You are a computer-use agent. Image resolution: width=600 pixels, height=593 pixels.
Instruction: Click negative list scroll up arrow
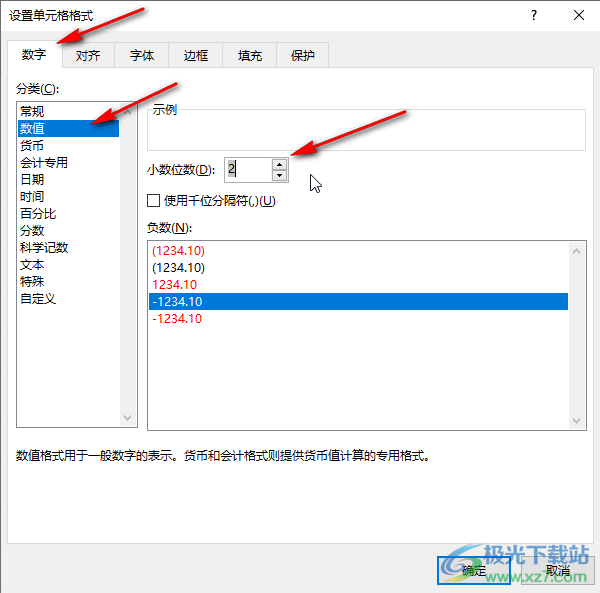577,251
